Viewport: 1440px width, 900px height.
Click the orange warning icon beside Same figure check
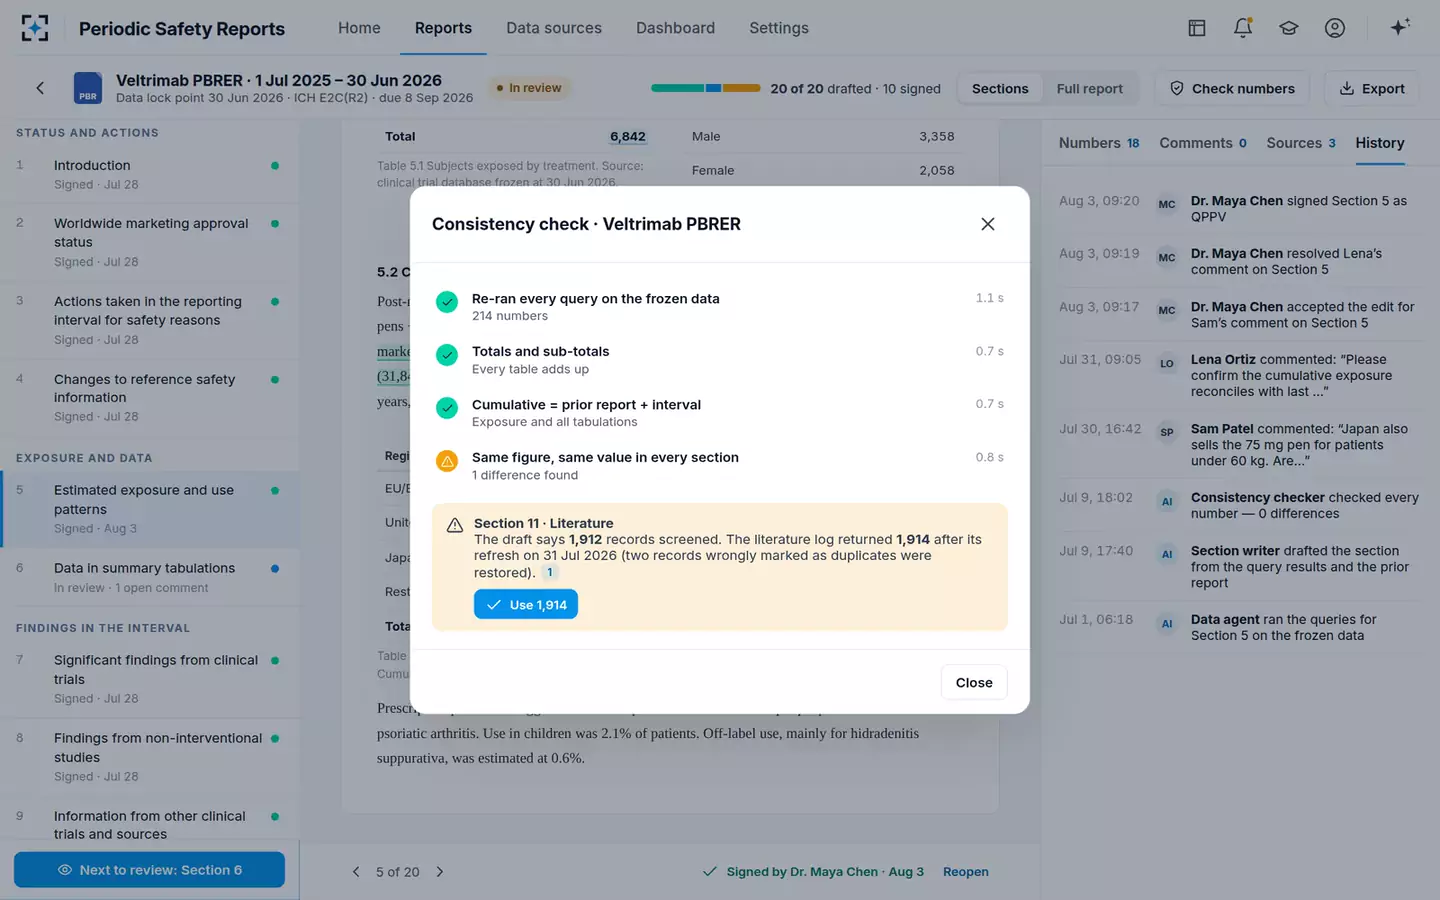pyautogui.click(x=447, y=461)
